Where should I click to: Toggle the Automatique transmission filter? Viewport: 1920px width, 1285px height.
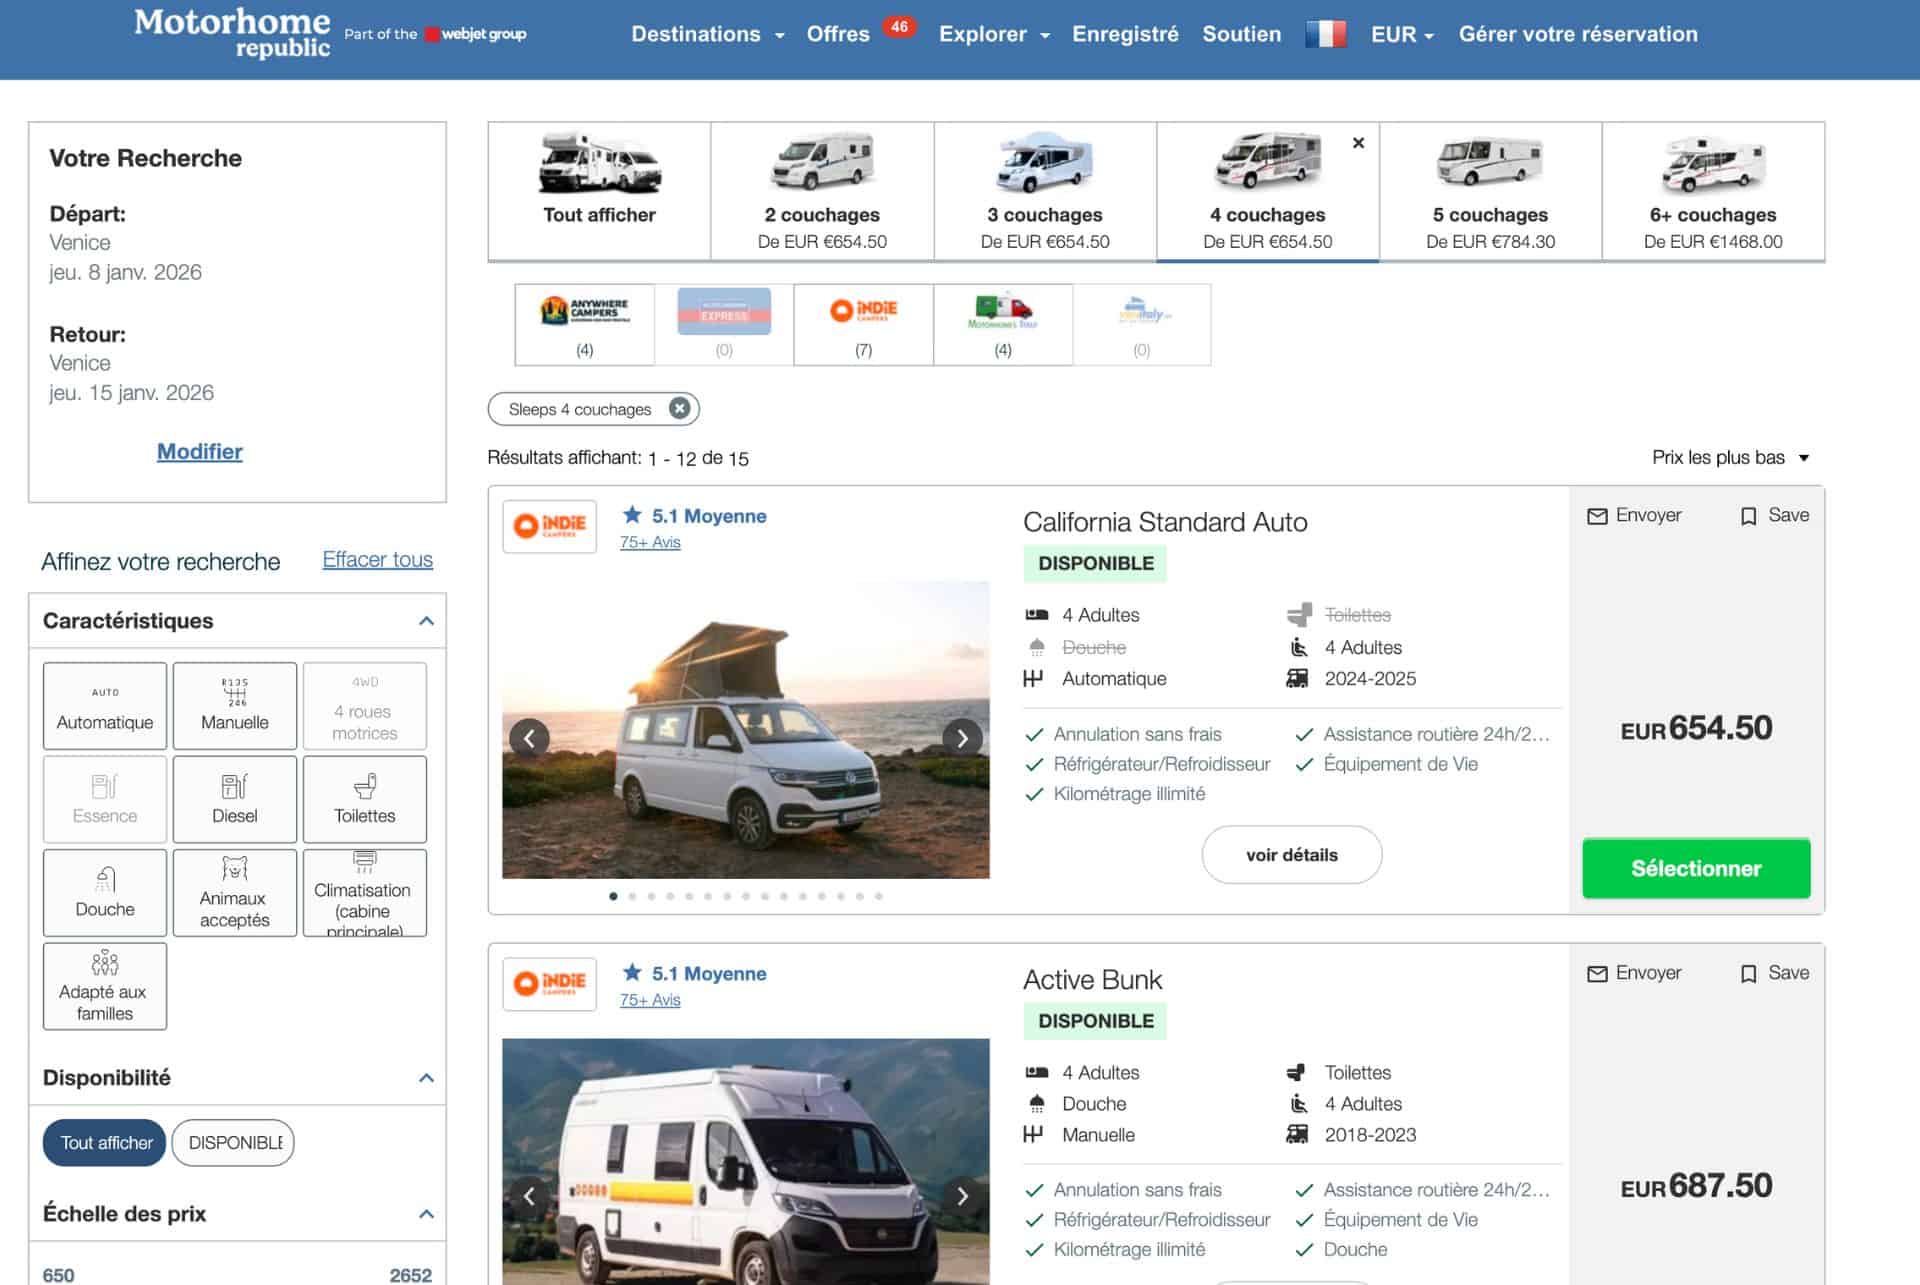tap(105, 706)
